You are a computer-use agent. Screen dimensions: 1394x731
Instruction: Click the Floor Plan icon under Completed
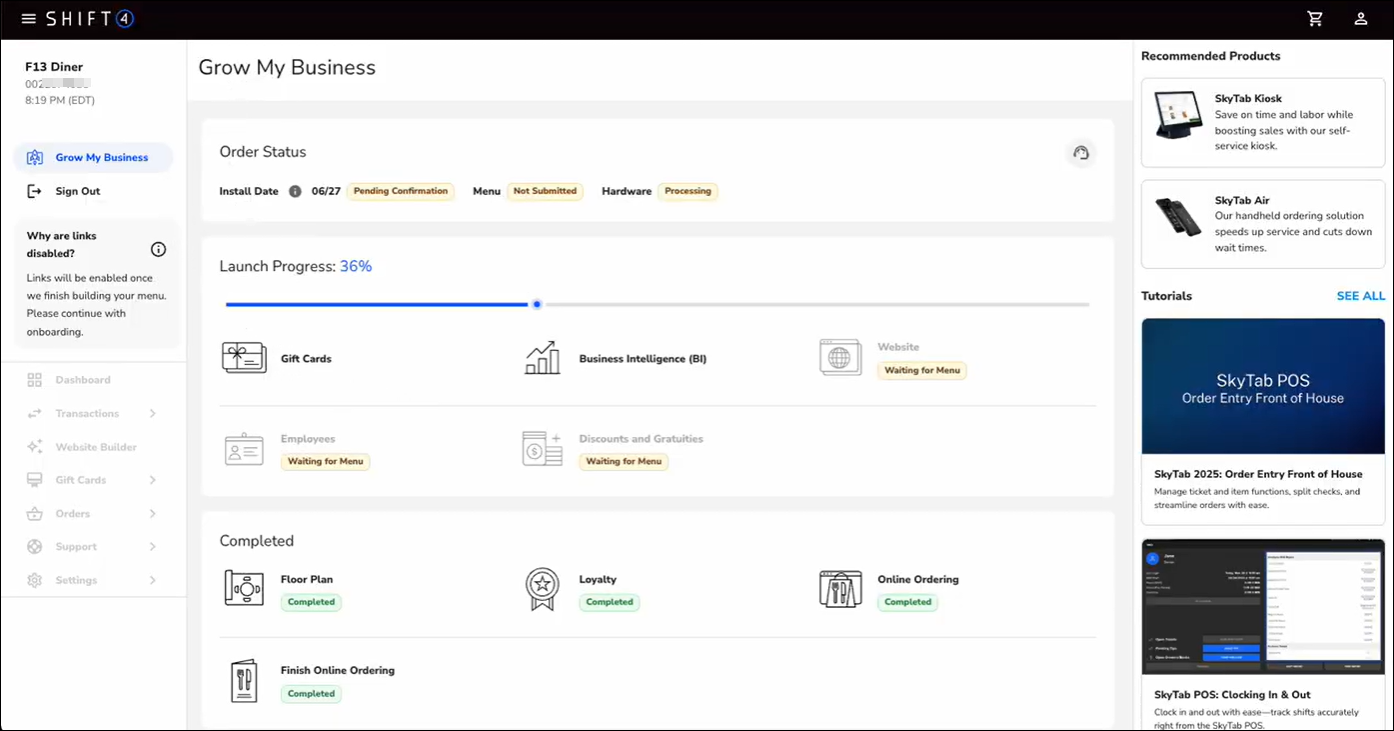(244, 588)
